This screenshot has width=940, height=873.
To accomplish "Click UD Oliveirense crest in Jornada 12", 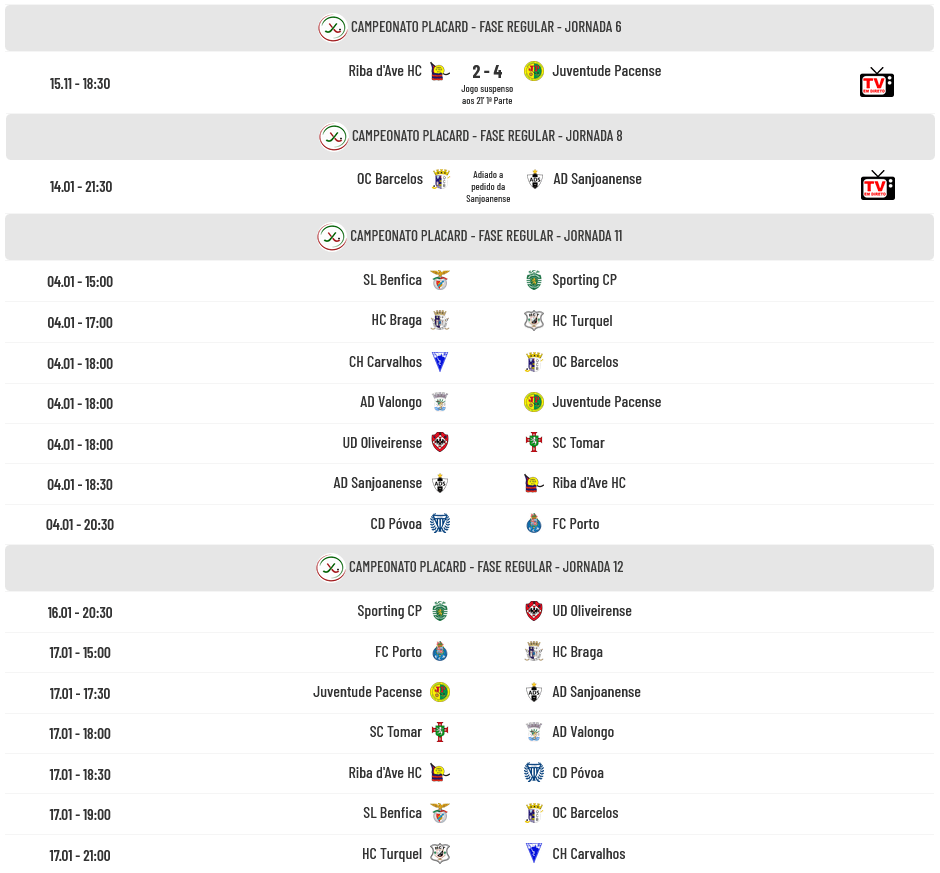I will click(x=534, y=611).
